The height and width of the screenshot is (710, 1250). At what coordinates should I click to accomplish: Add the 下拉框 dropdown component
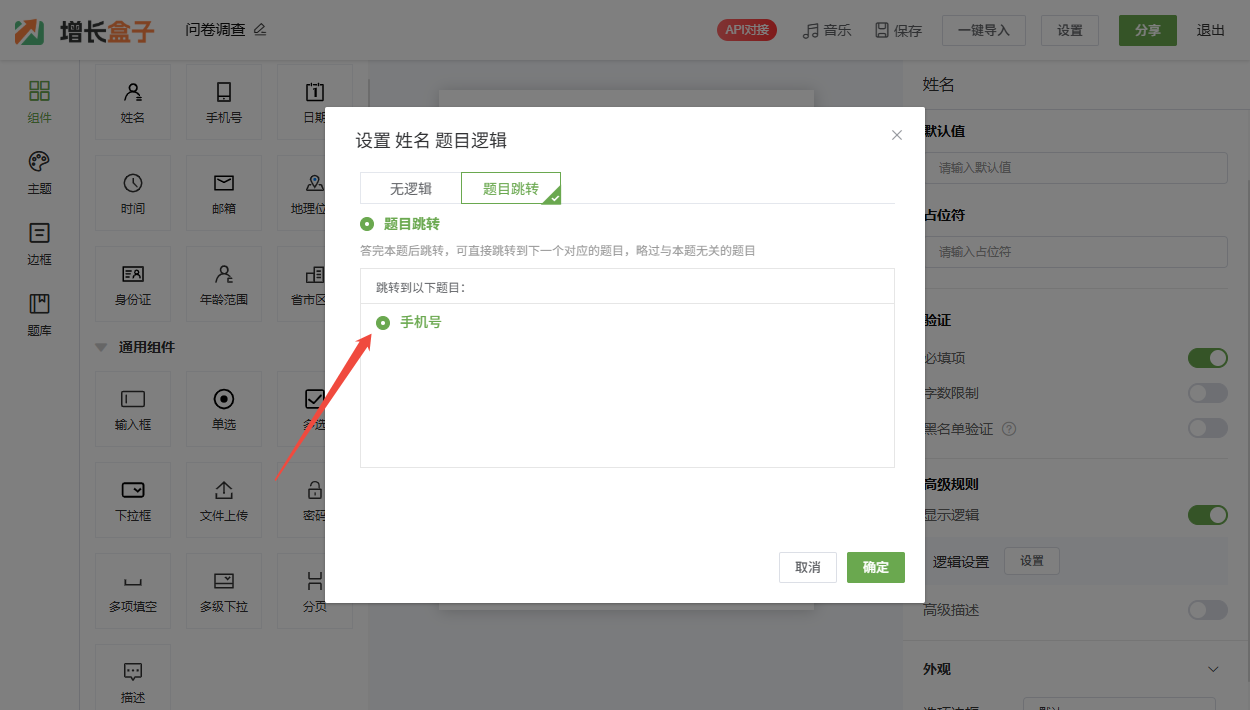133,500
